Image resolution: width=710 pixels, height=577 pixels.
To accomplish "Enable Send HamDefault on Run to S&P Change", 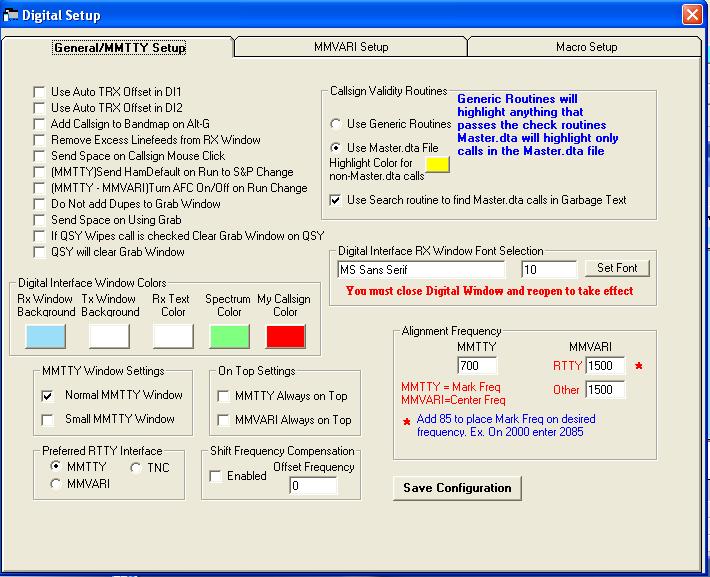I will [x=39, y=172].
